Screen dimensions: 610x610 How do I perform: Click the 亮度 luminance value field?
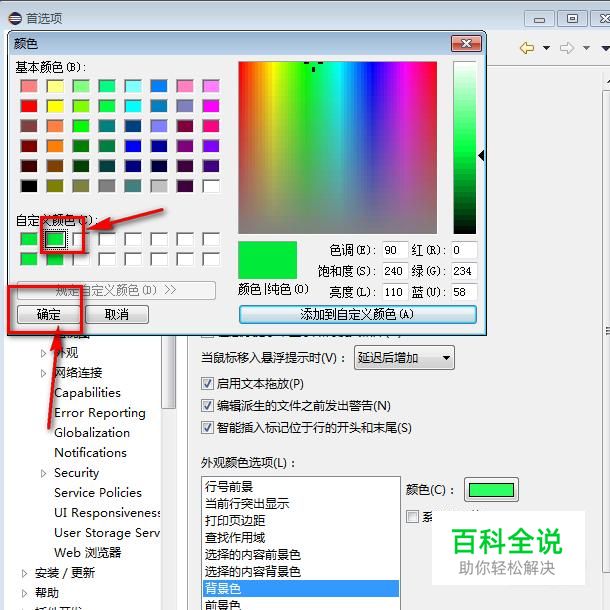(394, 292)
